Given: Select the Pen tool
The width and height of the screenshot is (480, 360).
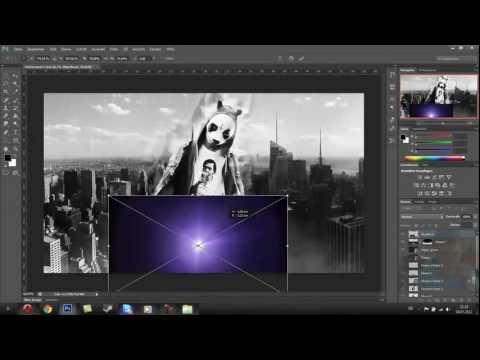Looking at the screenshot, I should click(6, 132).
